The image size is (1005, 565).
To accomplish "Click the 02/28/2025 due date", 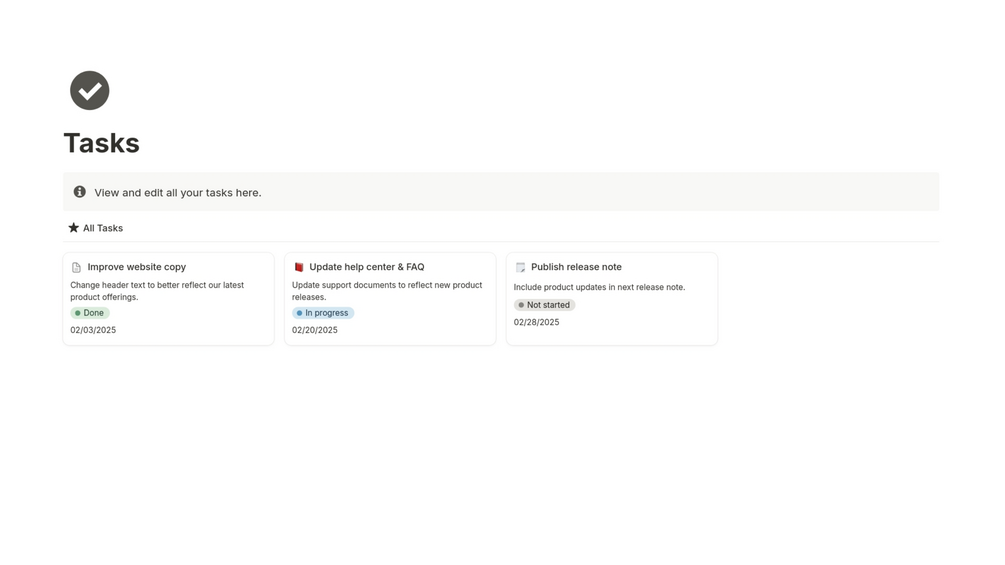I will coord(536,322).
